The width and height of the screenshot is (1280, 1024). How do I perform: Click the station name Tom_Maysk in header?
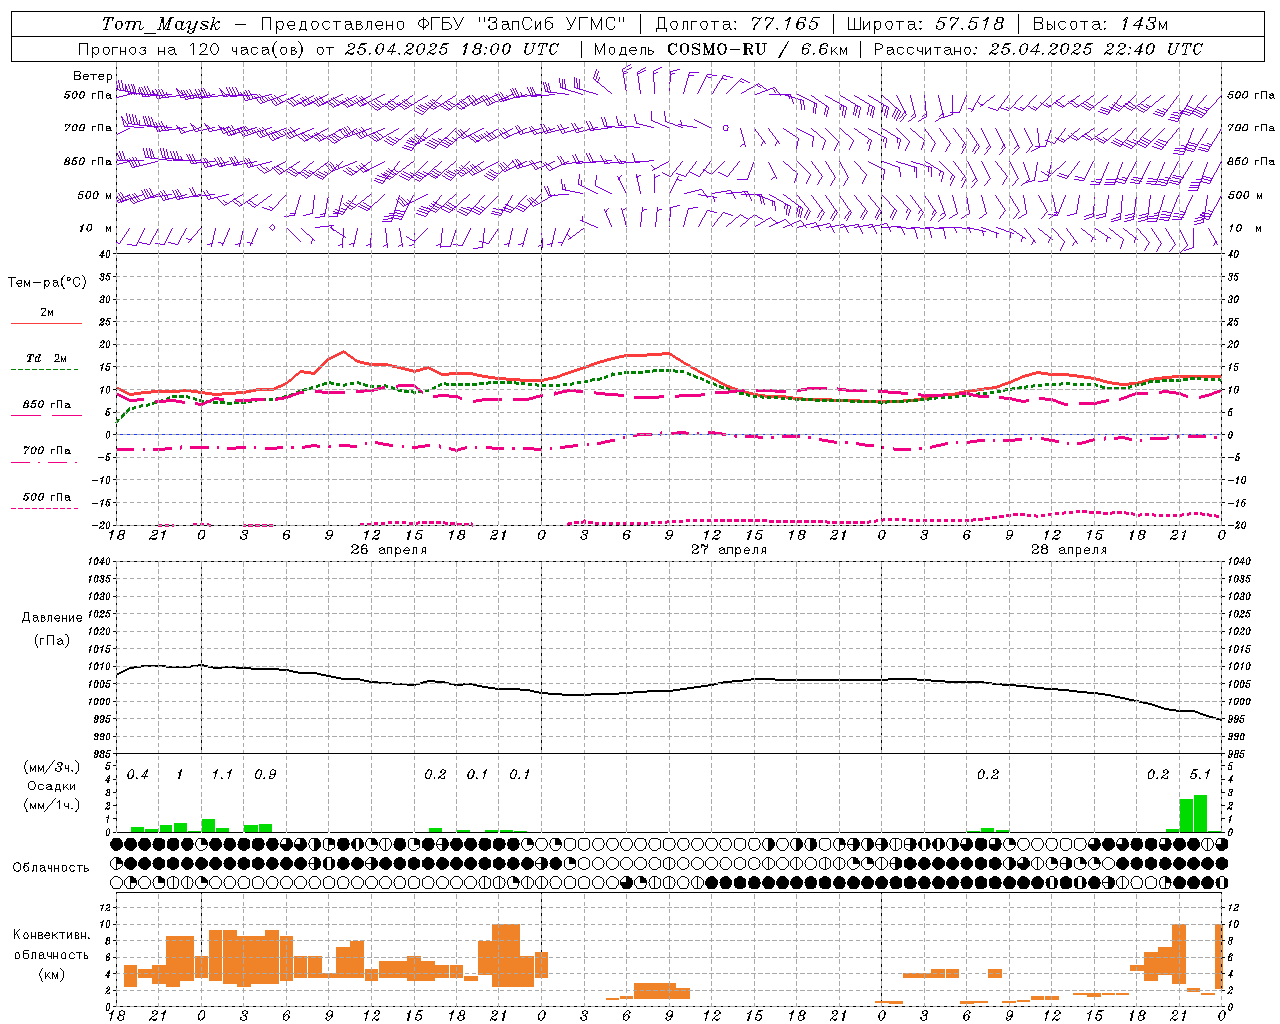tap(161, 24)
